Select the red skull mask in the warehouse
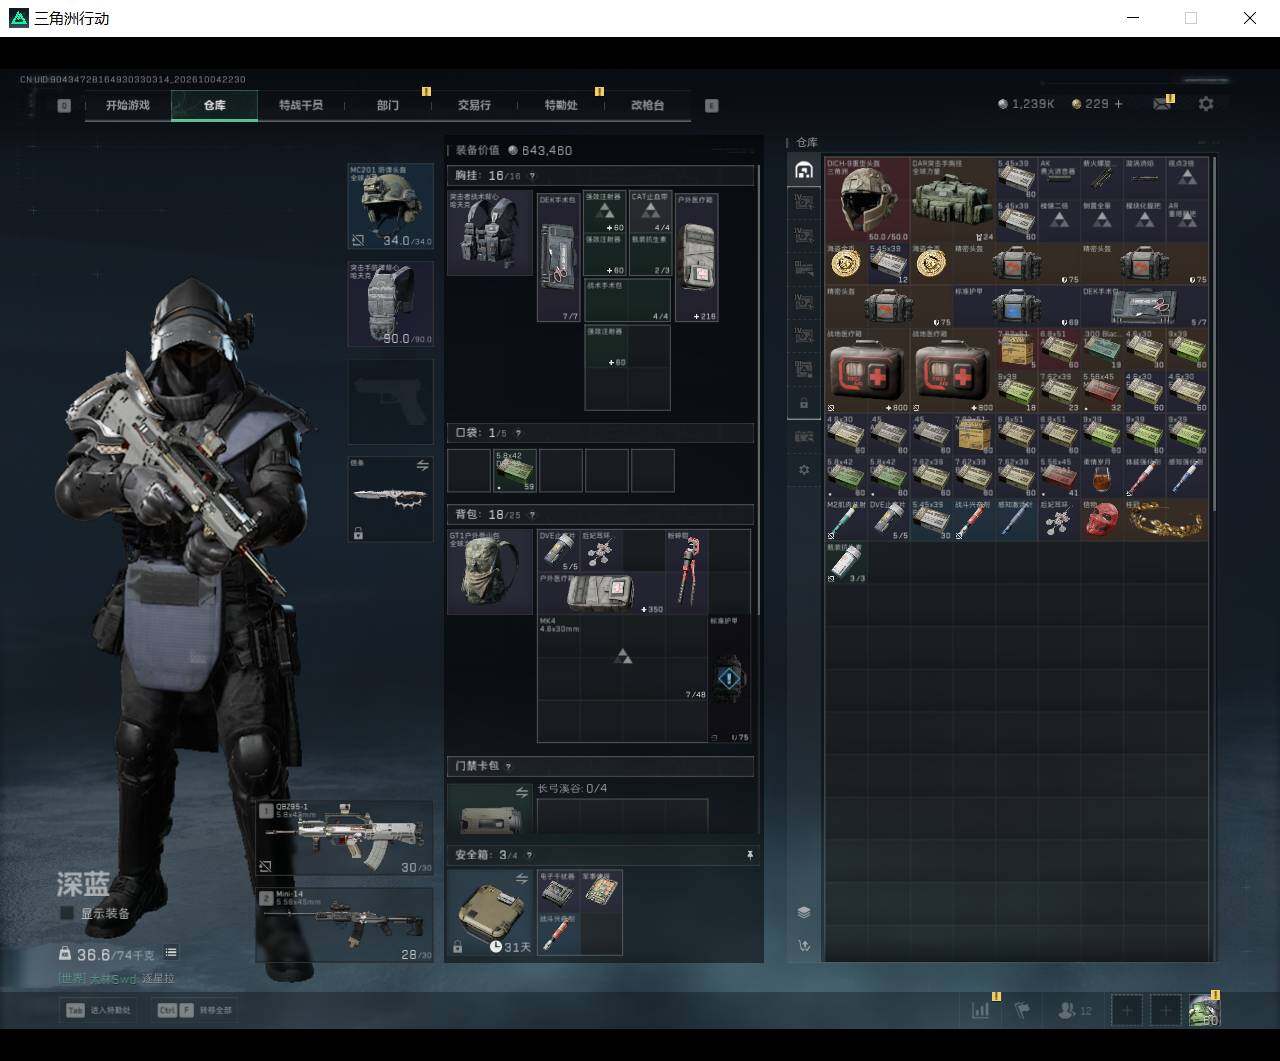 [x=1103, y=519]
